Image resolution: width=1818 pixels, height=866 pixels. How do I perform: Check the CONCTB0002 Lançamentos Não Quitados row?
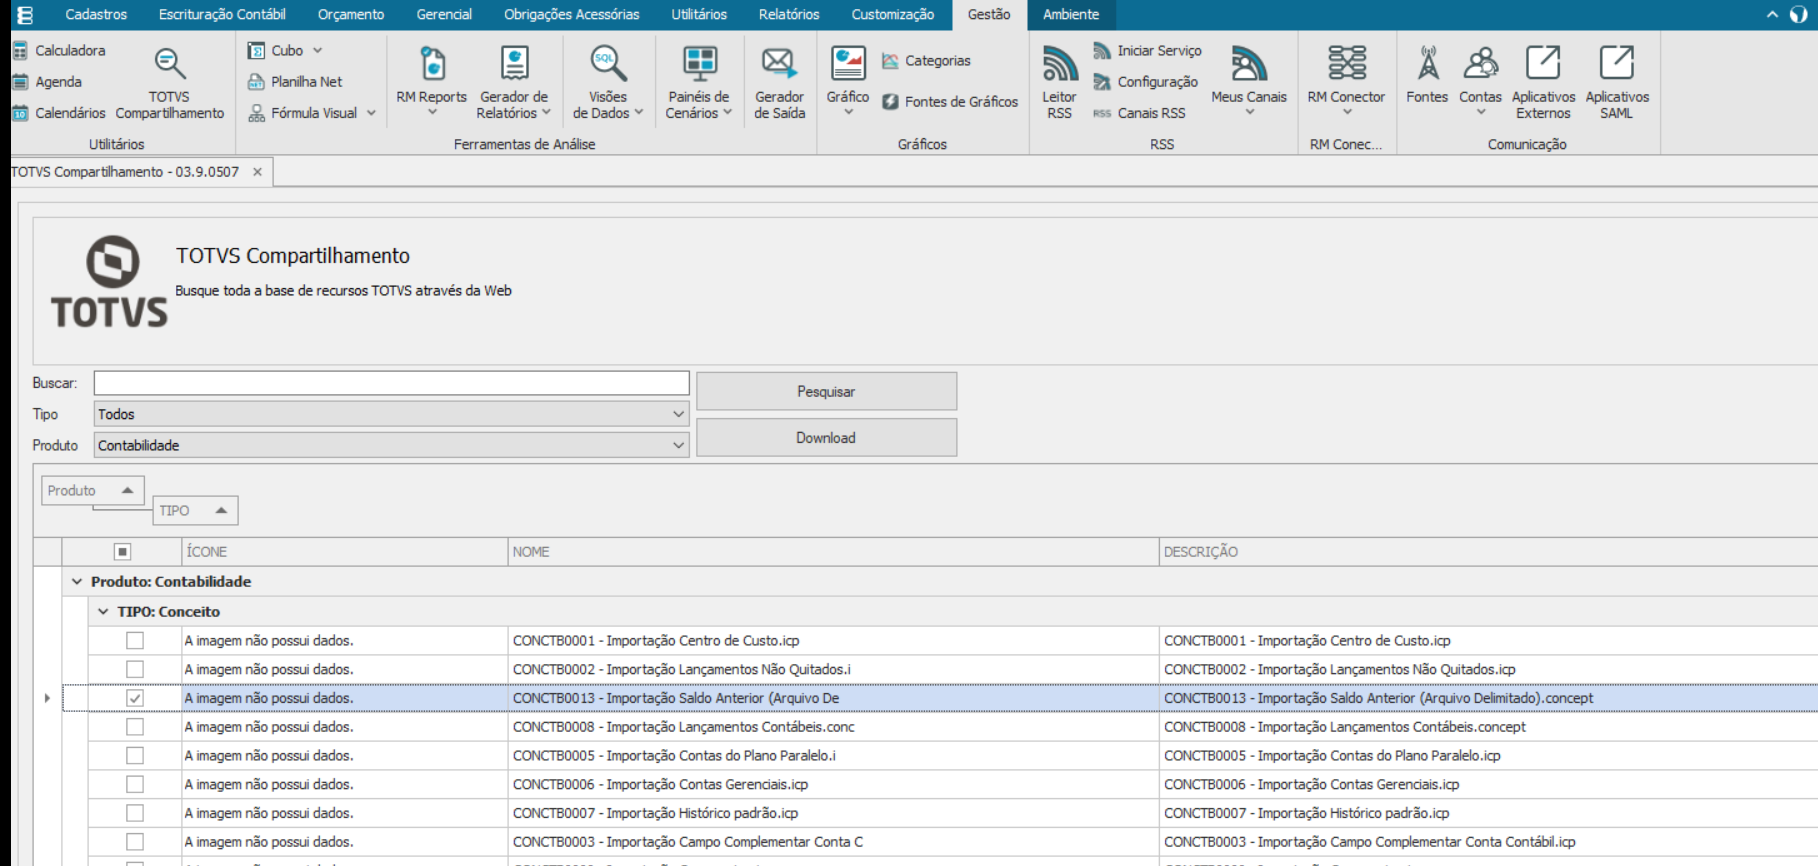[x=135, y=670]
